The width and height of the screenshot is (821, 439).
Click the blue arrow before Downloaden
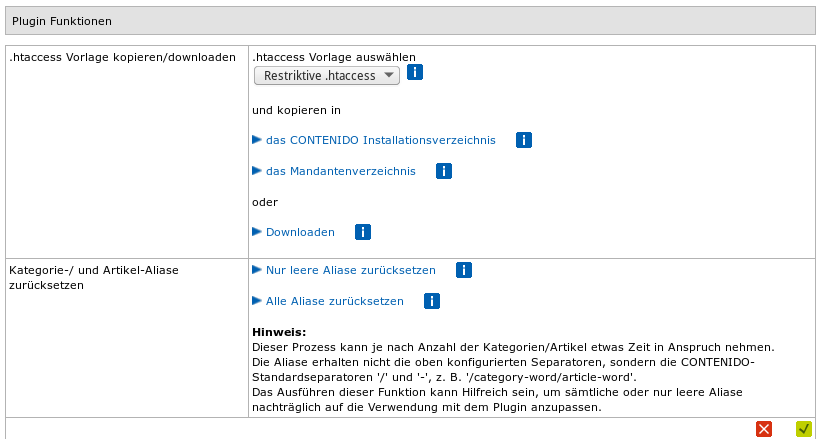tap(257, 232)
